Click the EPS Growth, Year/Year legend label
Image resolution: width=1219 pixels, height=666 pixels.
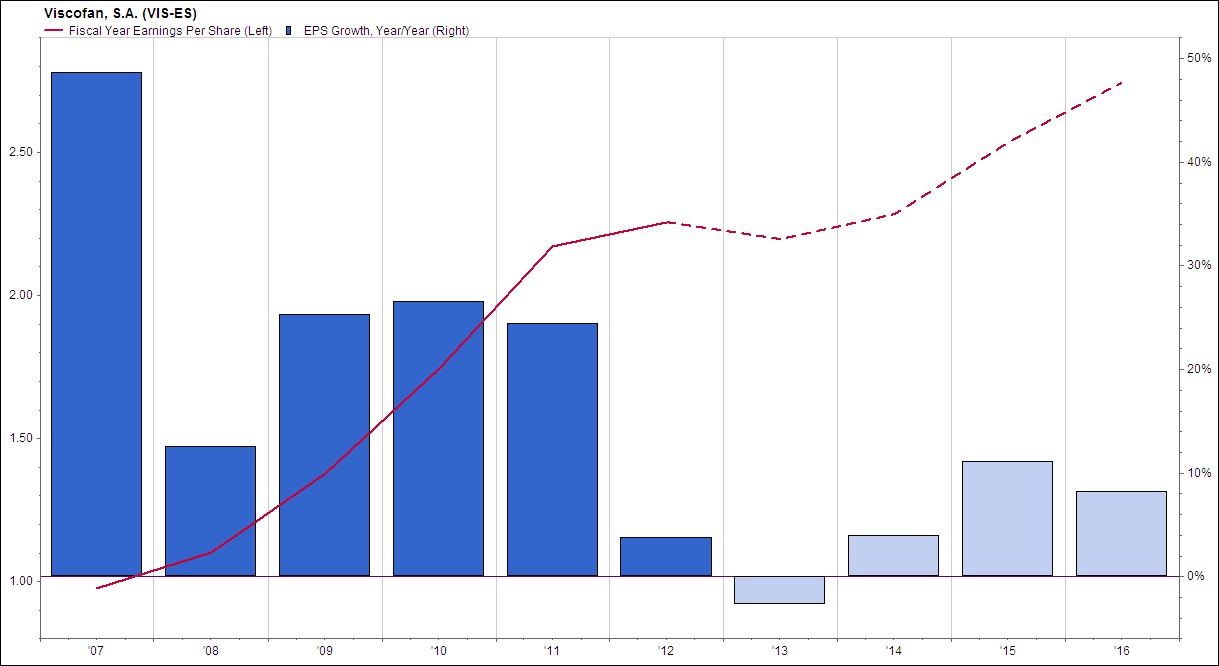[384, 31]
